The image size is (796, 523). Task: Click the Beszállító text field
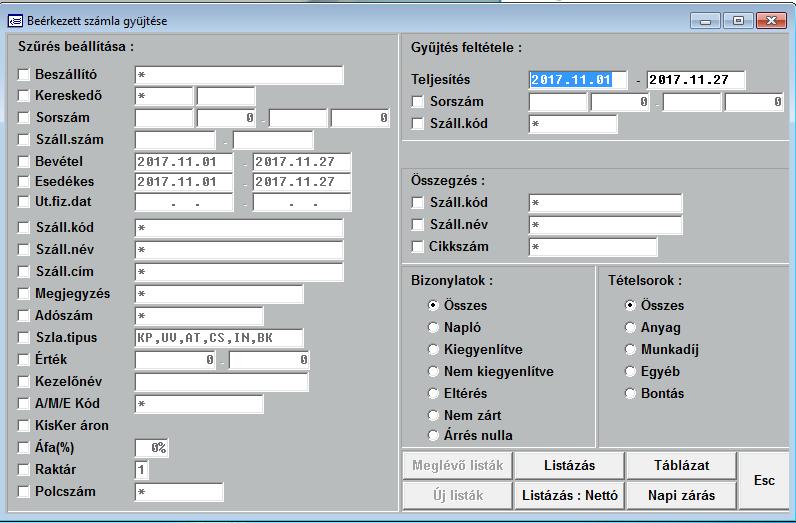[x=239, y=75]
